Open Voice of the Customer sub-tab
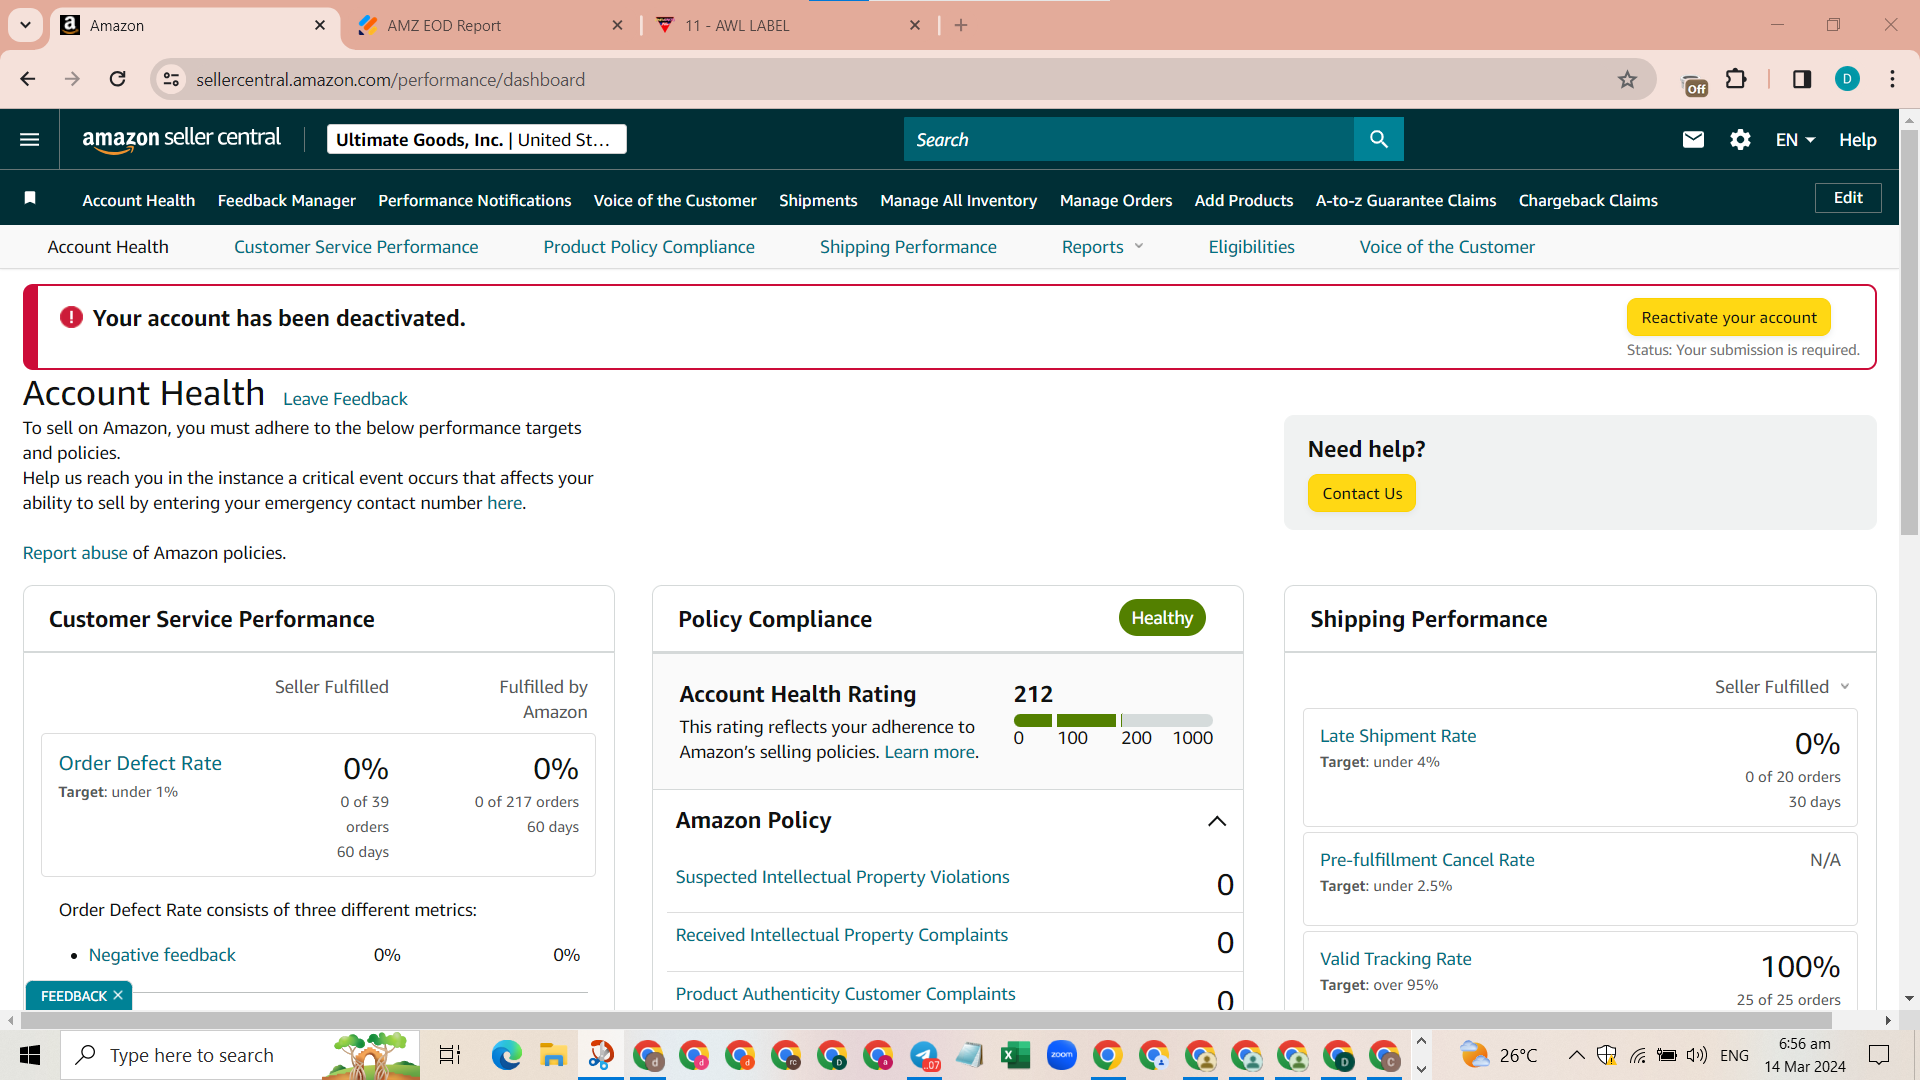The height and width of the screenshot is (1080, 1920). click(1447, 247)
